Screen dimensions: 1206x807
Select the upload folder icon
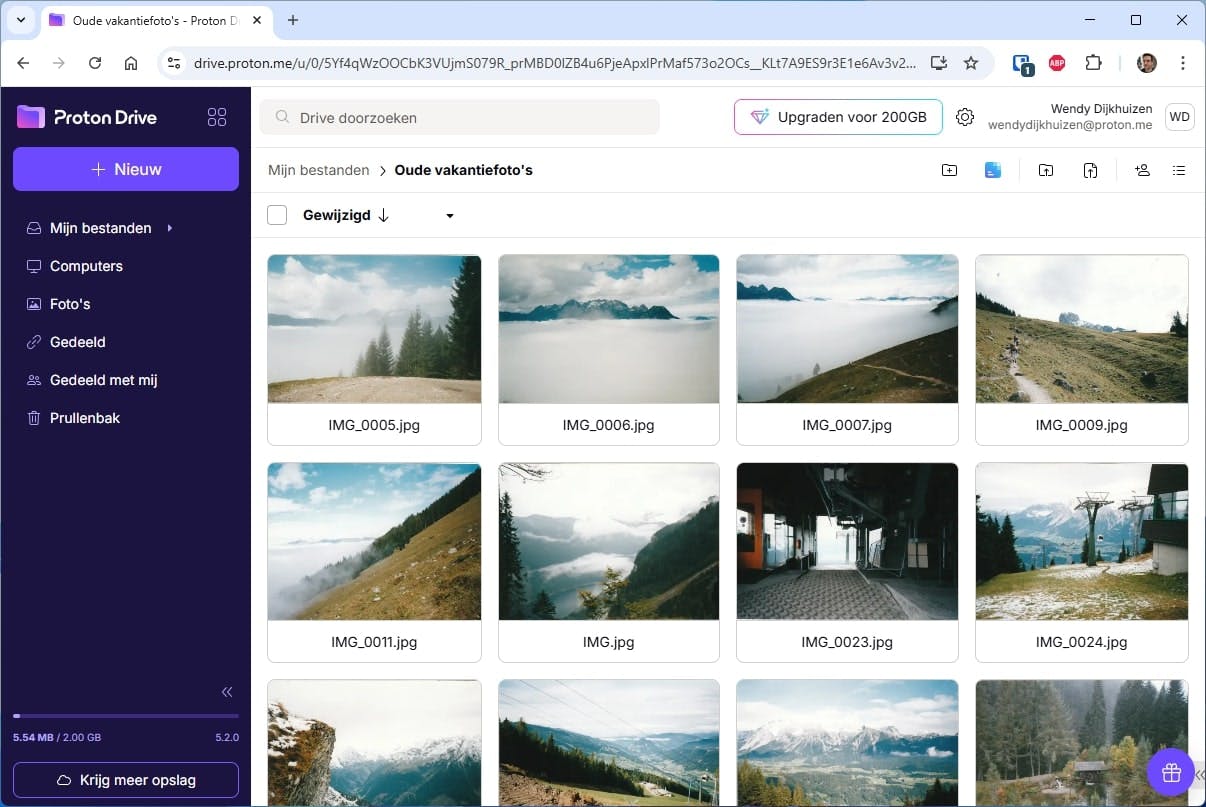click(1046, 170)
